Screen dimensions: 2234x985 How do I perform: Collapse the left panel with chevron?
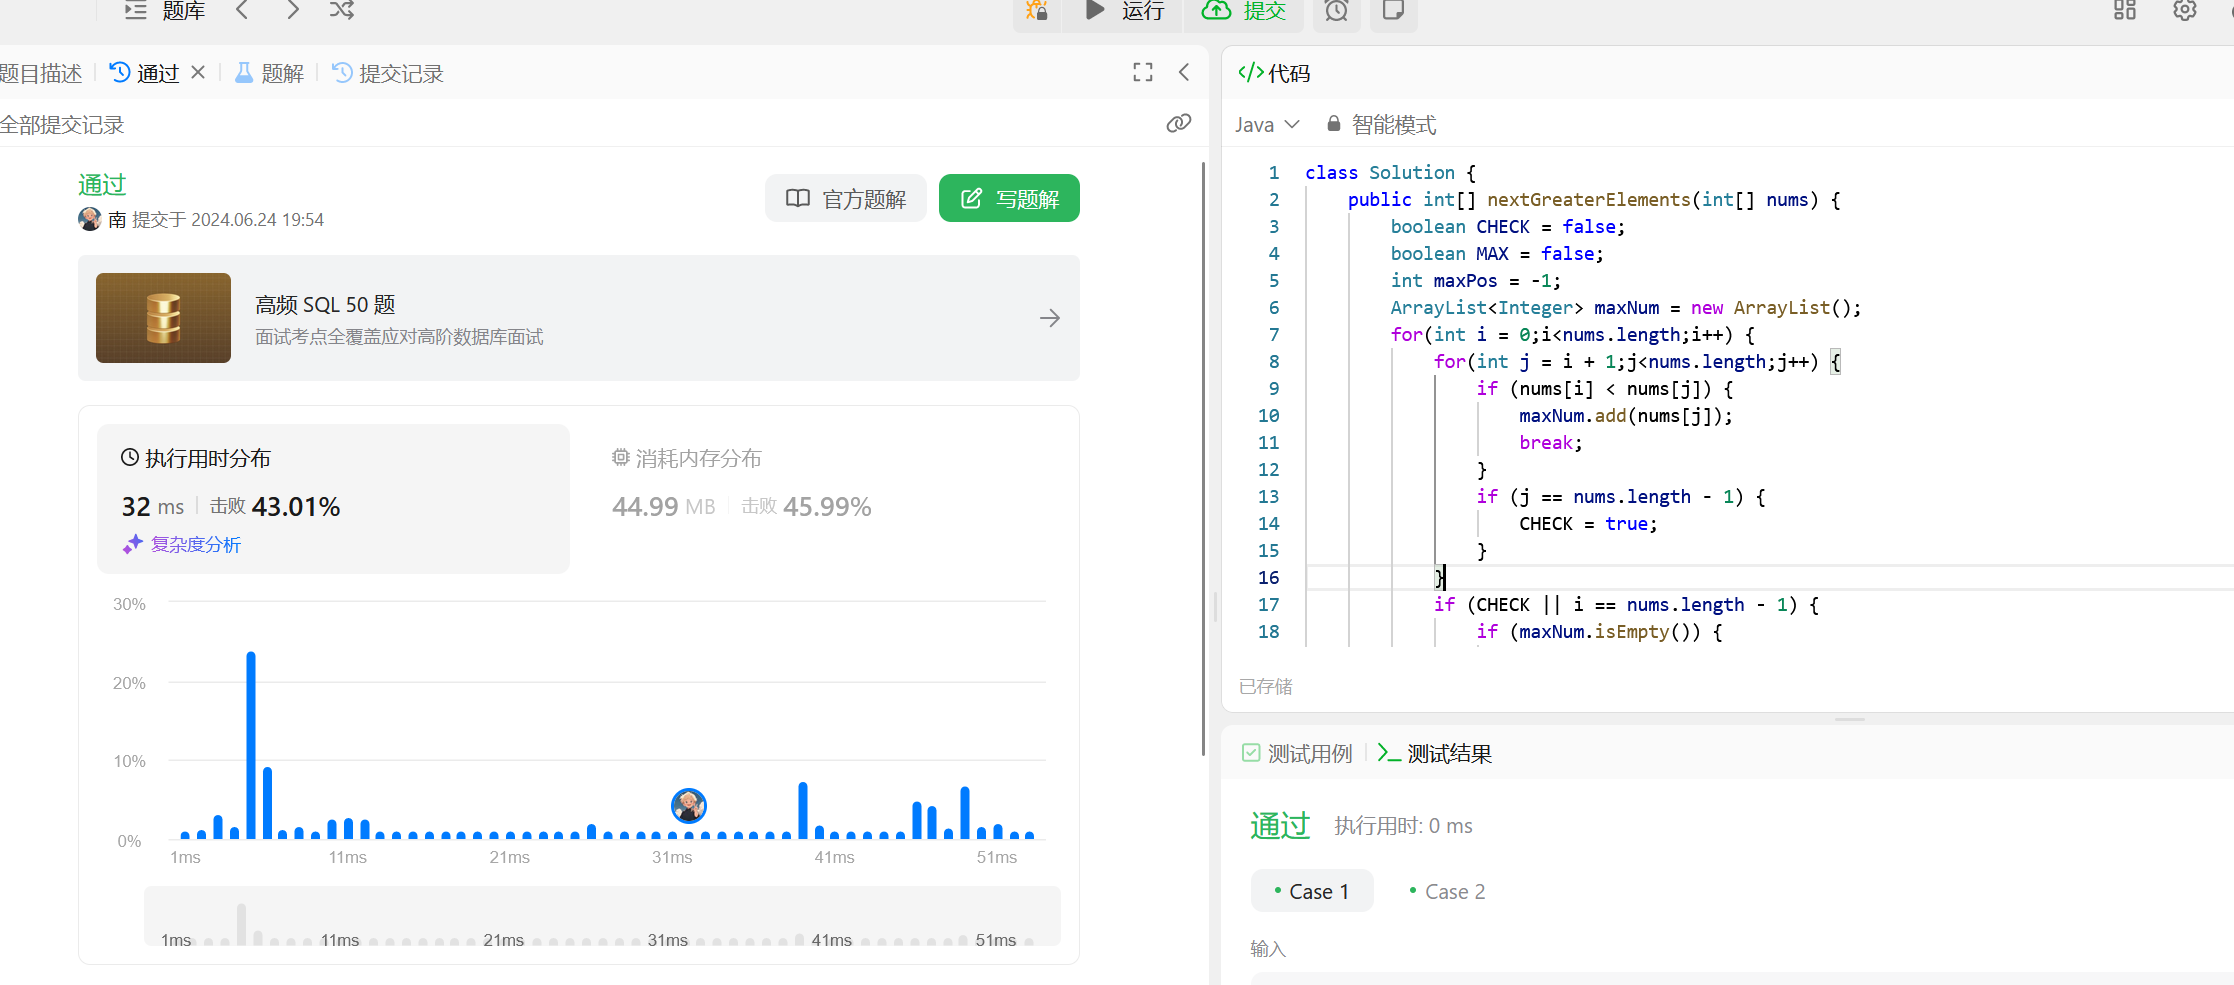coord(1184,72)
